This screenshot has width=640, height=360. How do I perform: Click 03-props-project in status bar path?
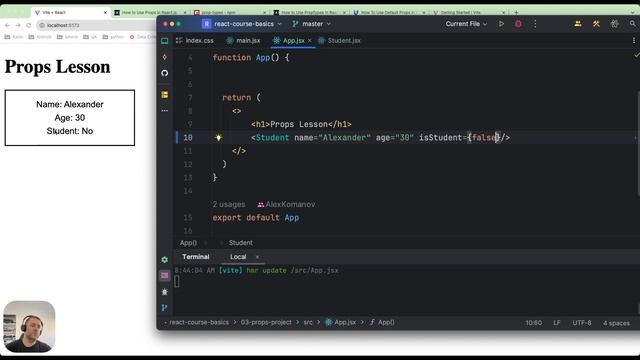pos(266,322)
